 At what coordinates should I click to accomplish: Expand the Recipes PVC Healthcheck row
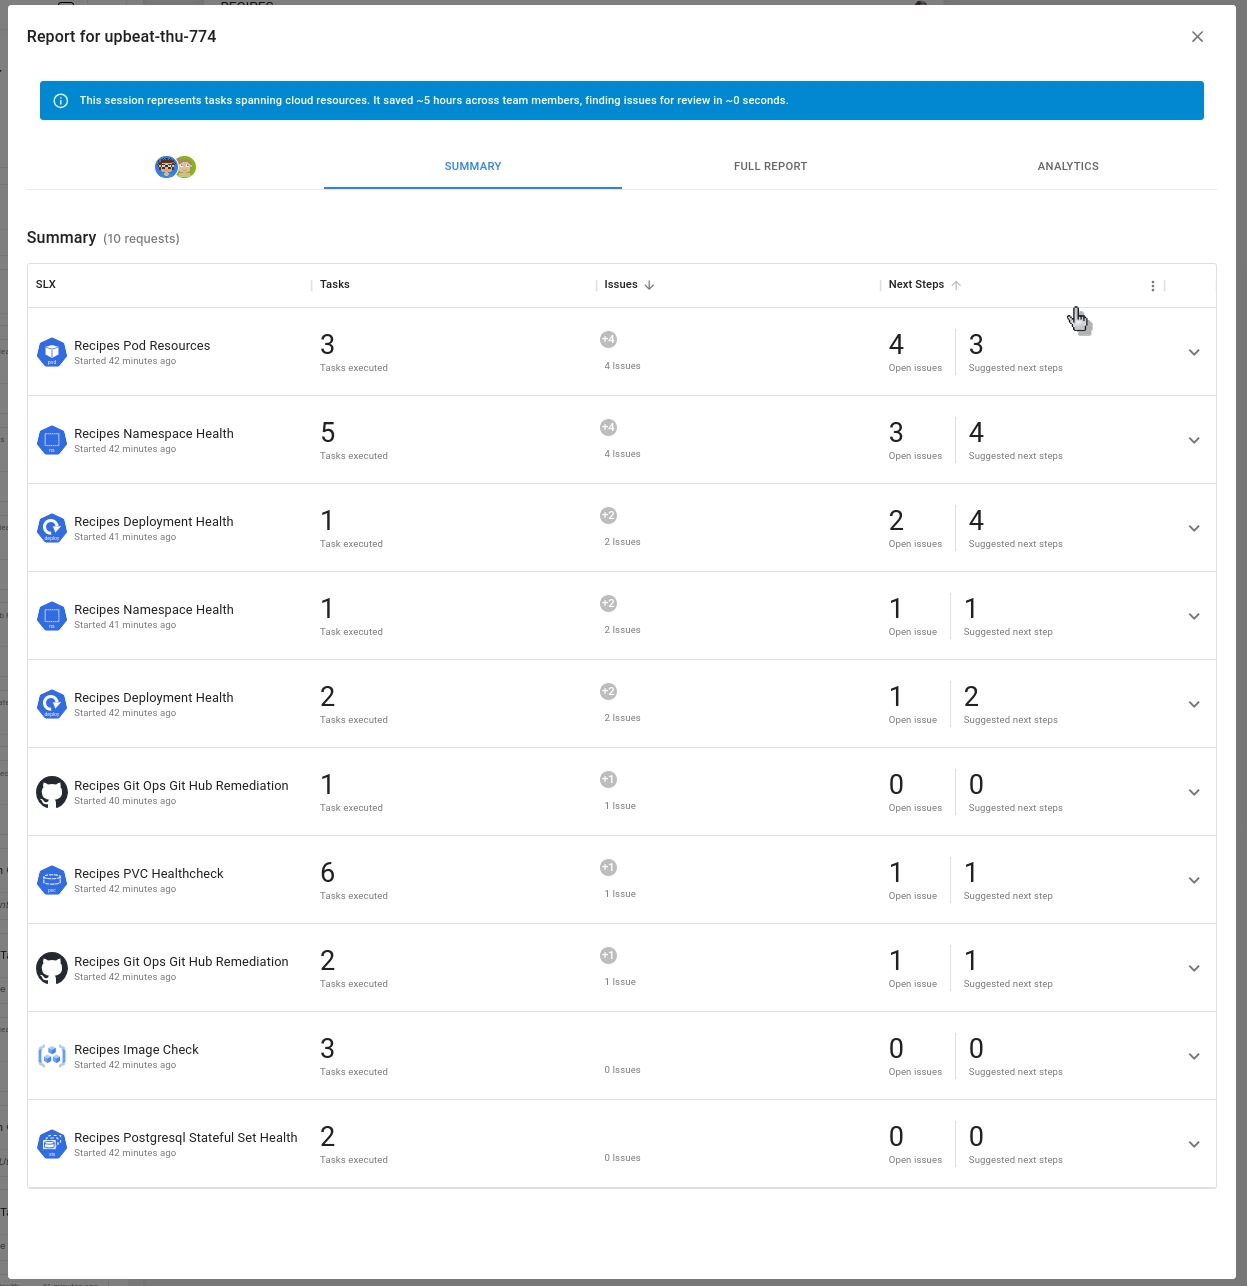point(1193,880)
